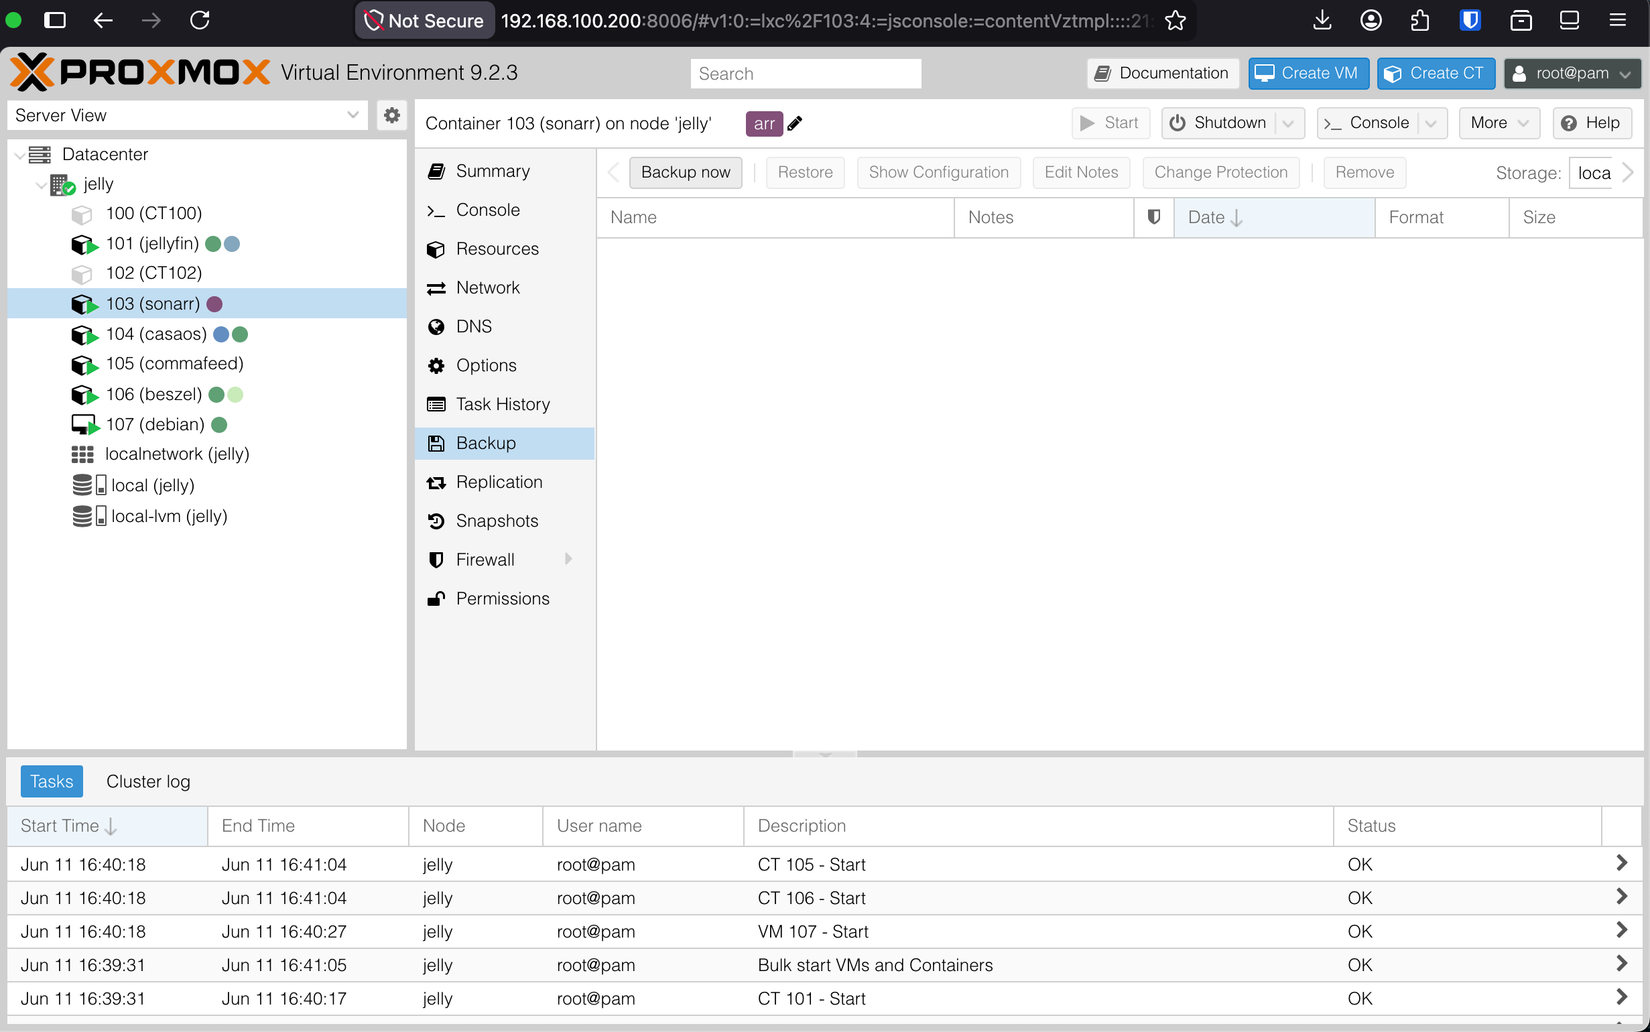The image size is (1650, 1032).
Task: Reload the browser page
Action: 200,20
